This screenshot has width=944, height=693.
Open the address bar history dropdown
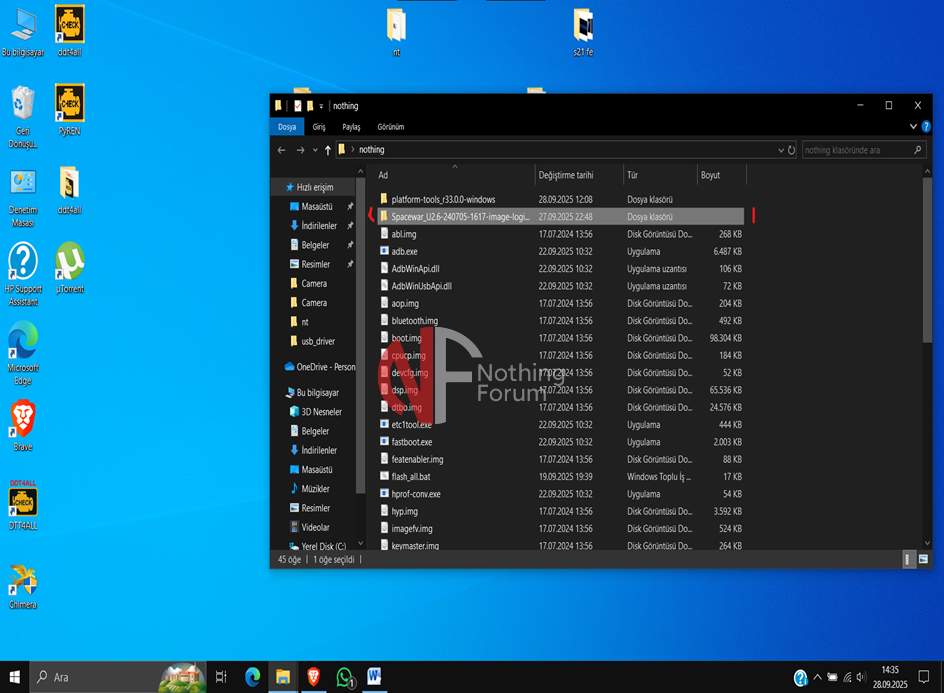(x=780, y=150)
